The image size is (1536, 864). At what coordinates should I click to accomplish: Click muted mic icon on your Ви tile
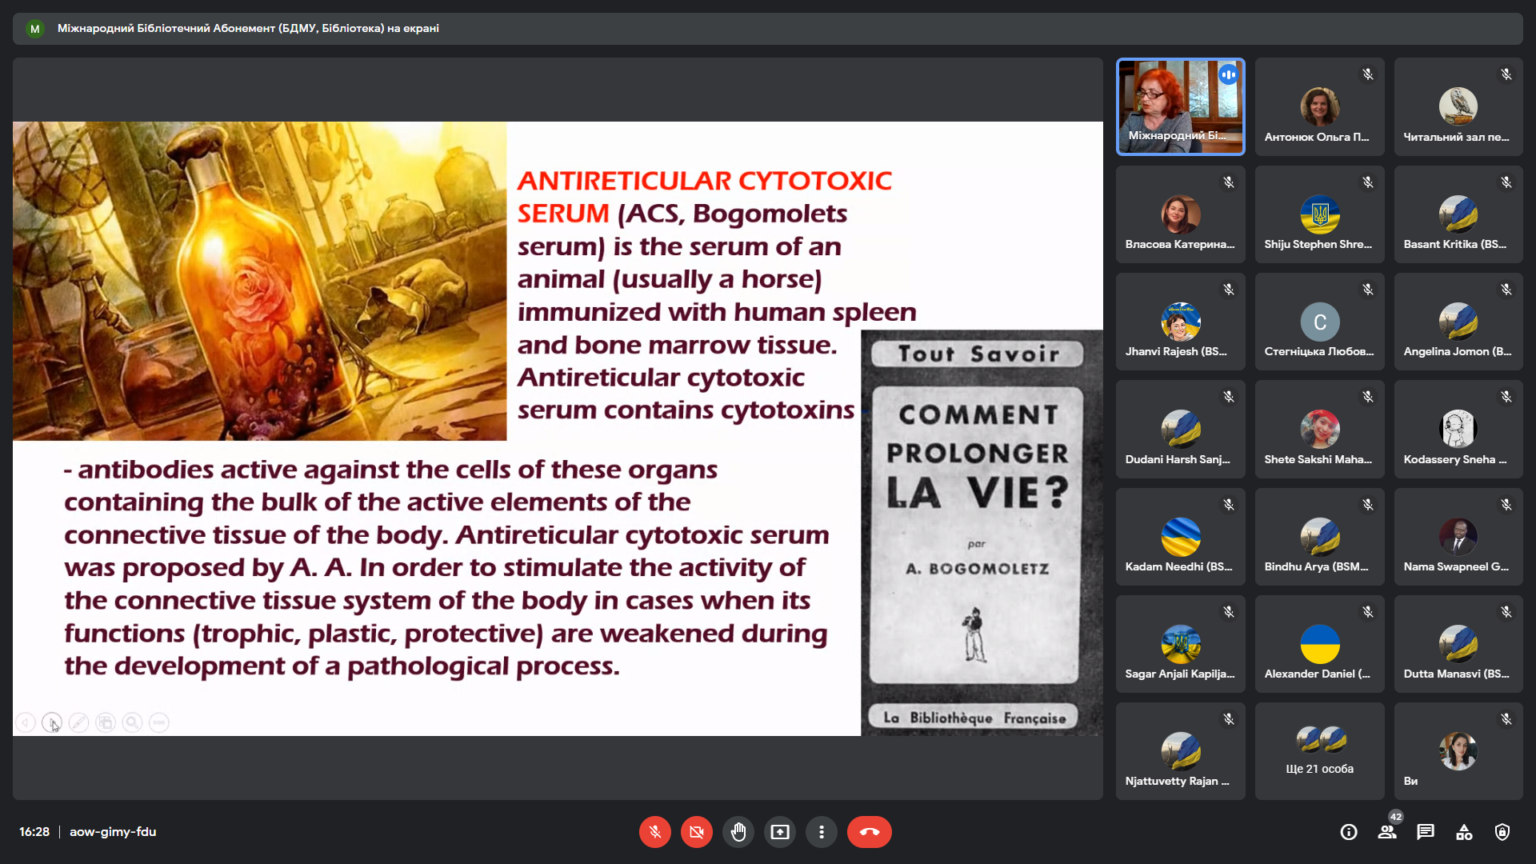(x=1506, y=719)
